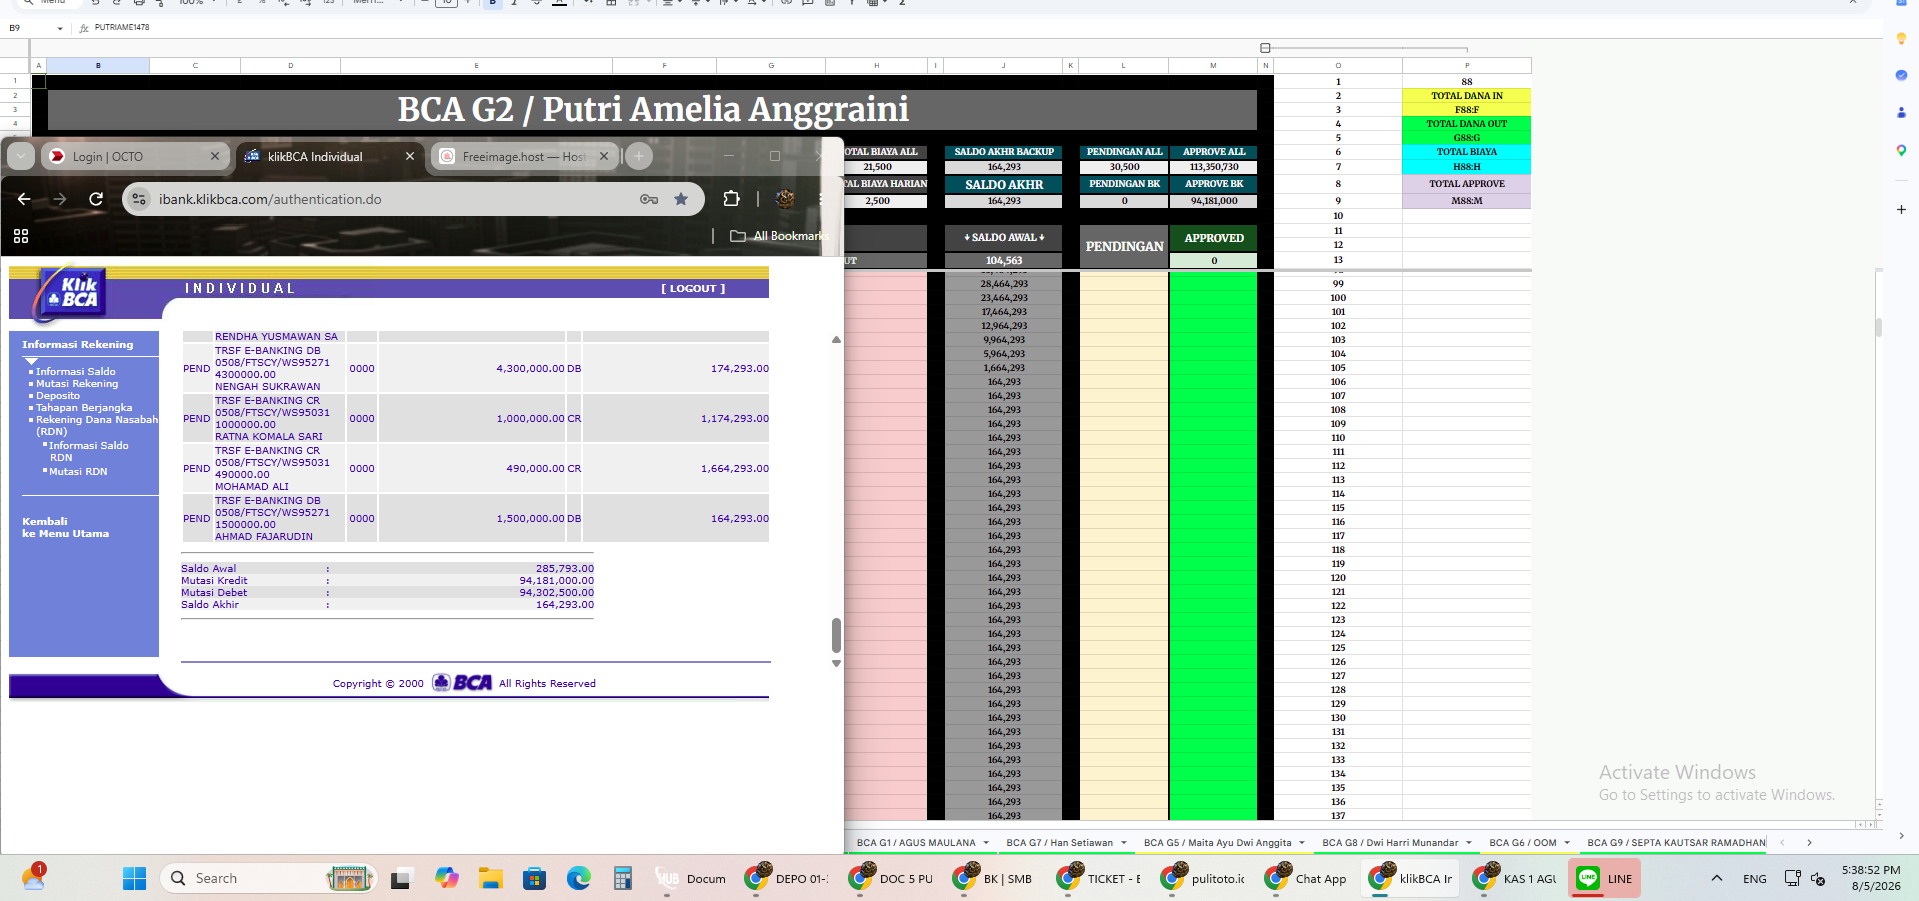Open Google Maps in Sheets side panel
Screen dimensions: 1919x901
click(1901, 150)
